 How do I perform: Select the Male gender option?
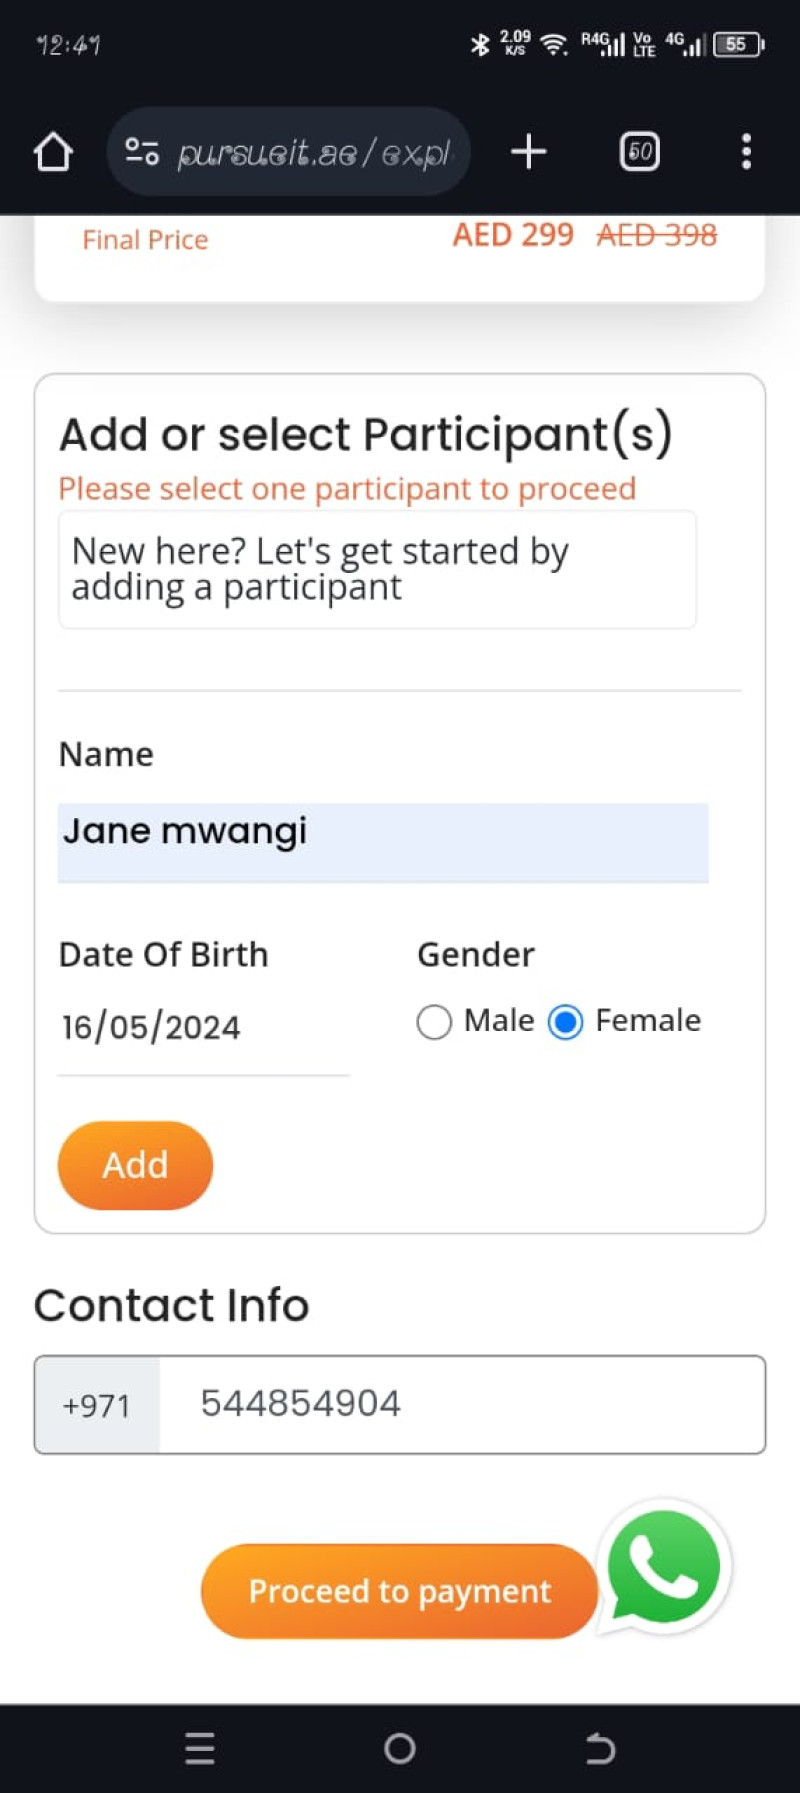click(434, 1022)
